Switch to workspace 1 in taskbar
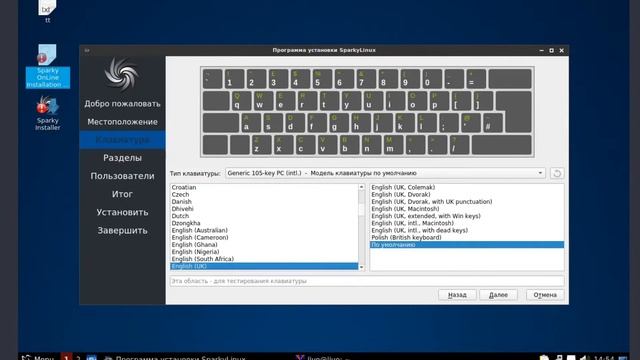This screenshot has height=360, width=640. pos(66,357)
